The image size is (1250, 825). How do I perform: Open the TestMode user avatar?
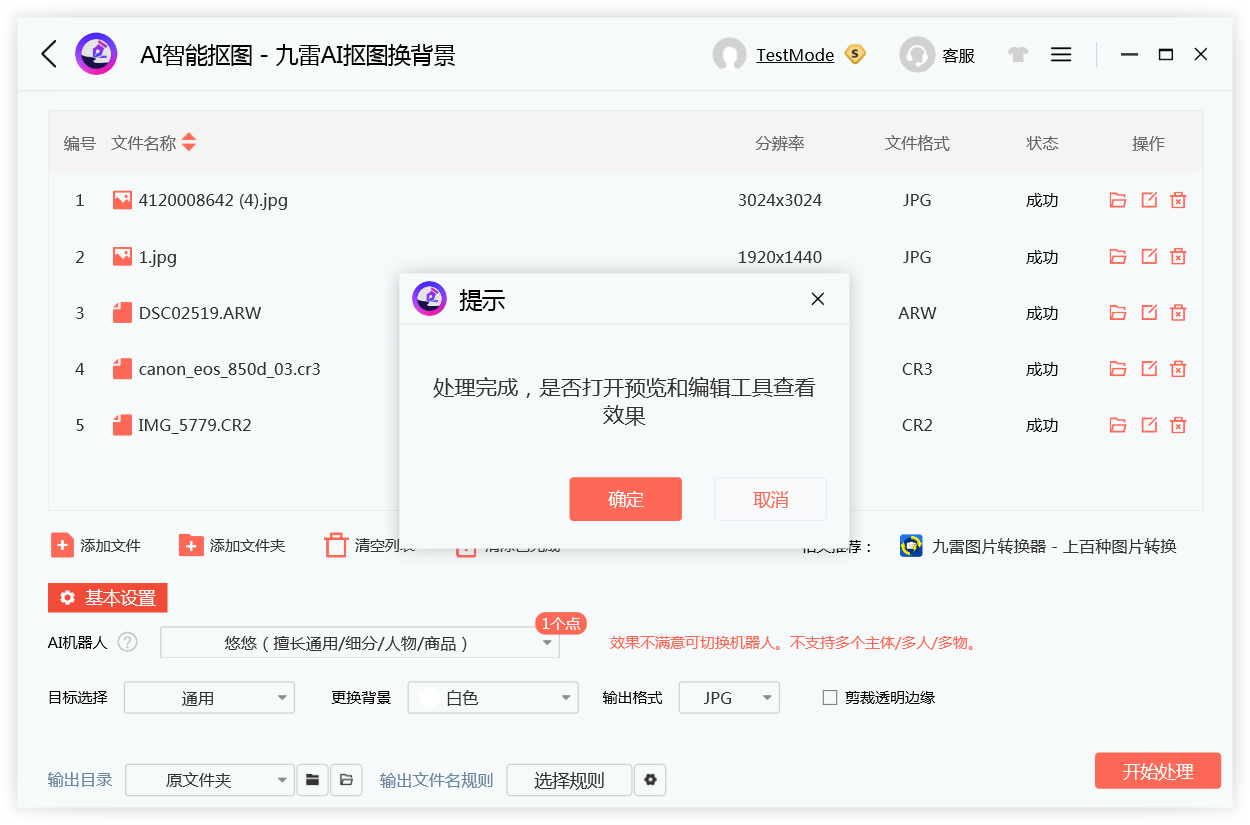[x=729, y=55]
